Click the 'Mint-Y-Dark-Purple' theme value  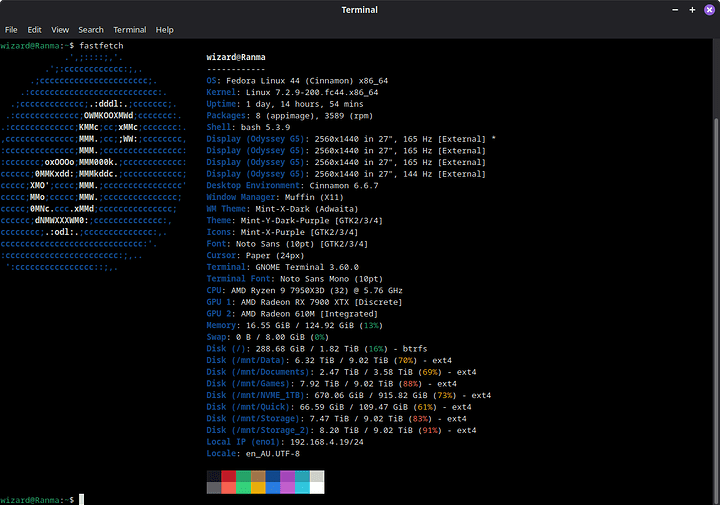coord(285,220)
